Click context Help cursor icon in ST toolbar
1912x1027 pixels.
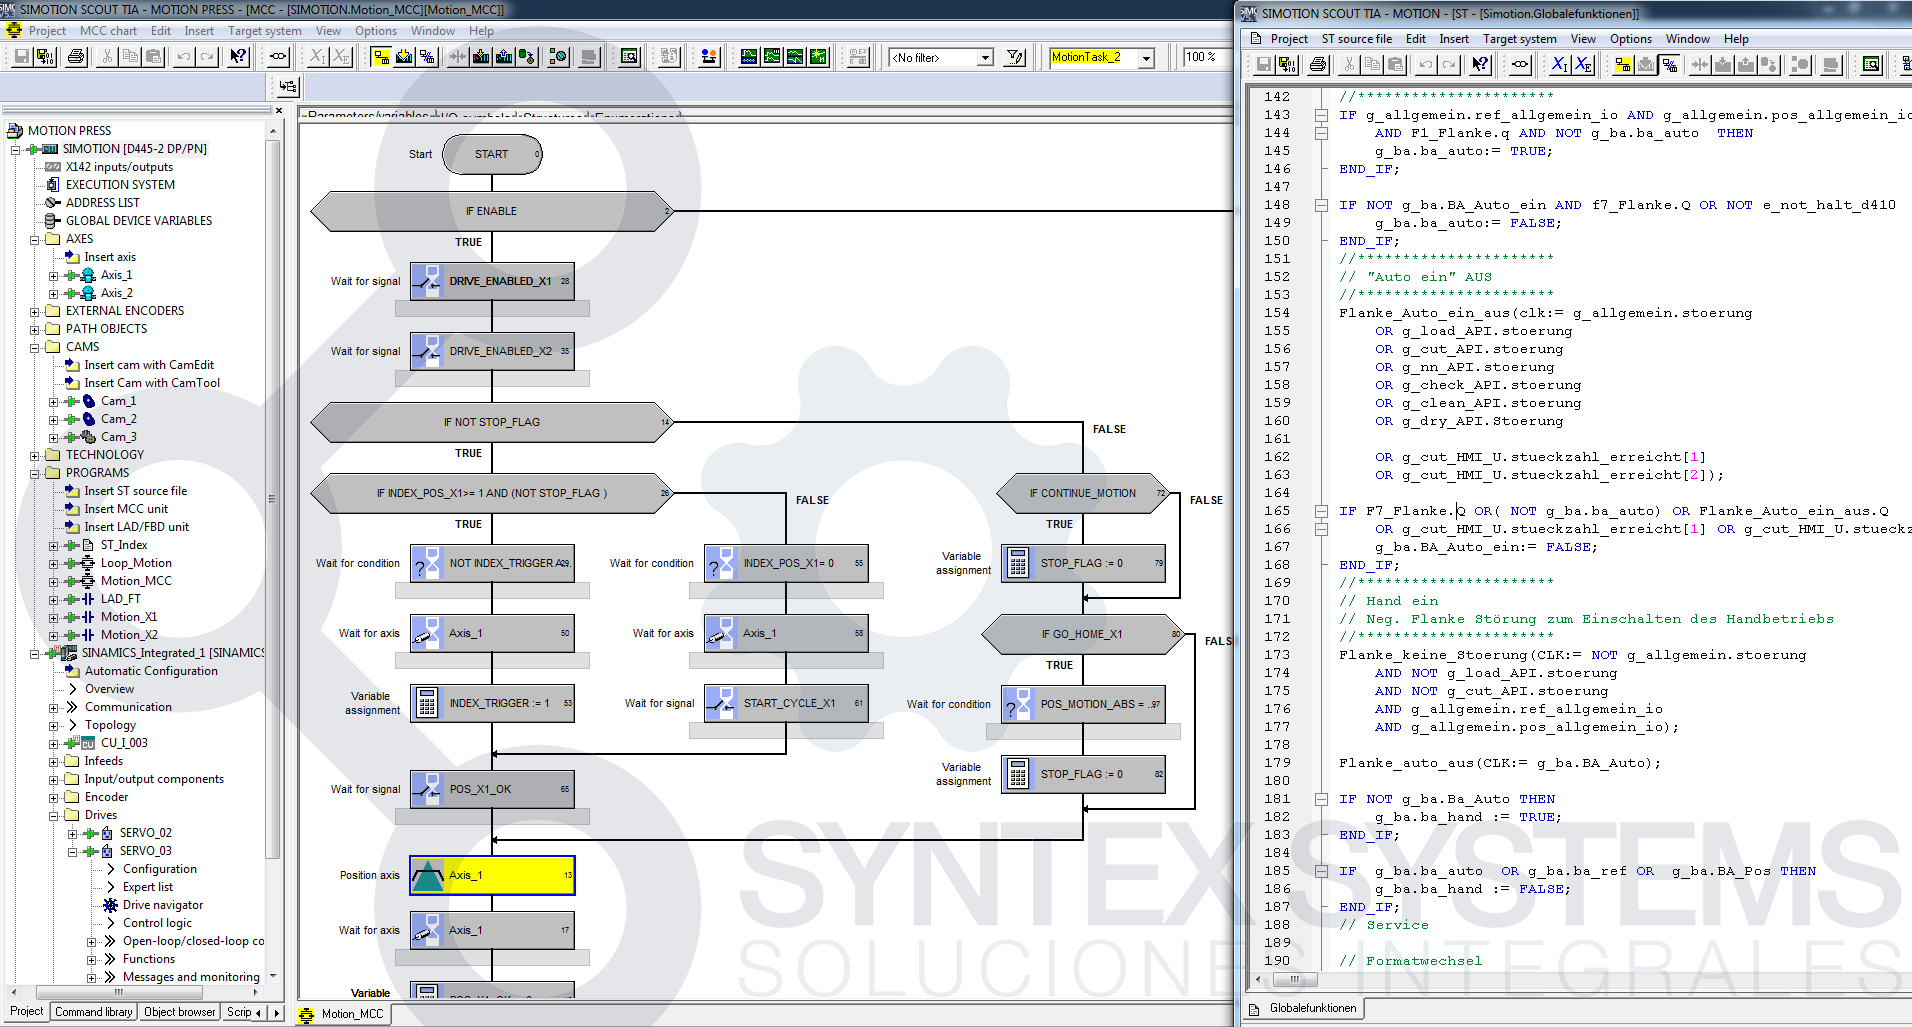click(1480, 65)
